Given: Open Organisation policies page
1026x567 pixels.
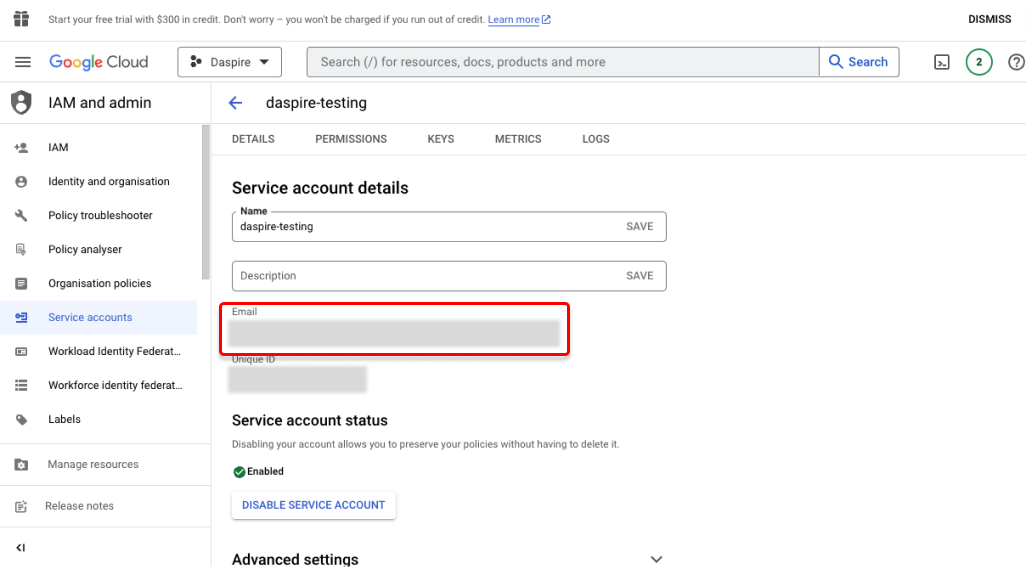Looking at the screenshot, I should pos(99,284).
